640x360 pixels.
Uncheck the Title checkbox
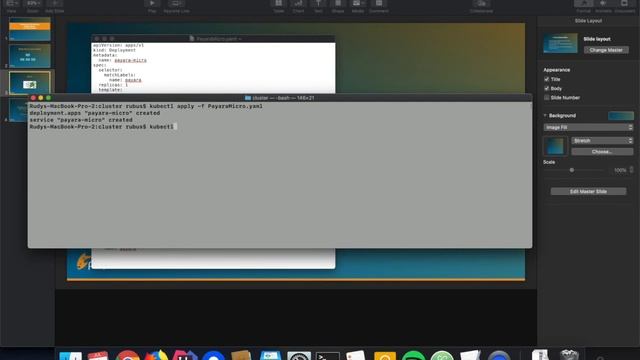tap(547, 79)
